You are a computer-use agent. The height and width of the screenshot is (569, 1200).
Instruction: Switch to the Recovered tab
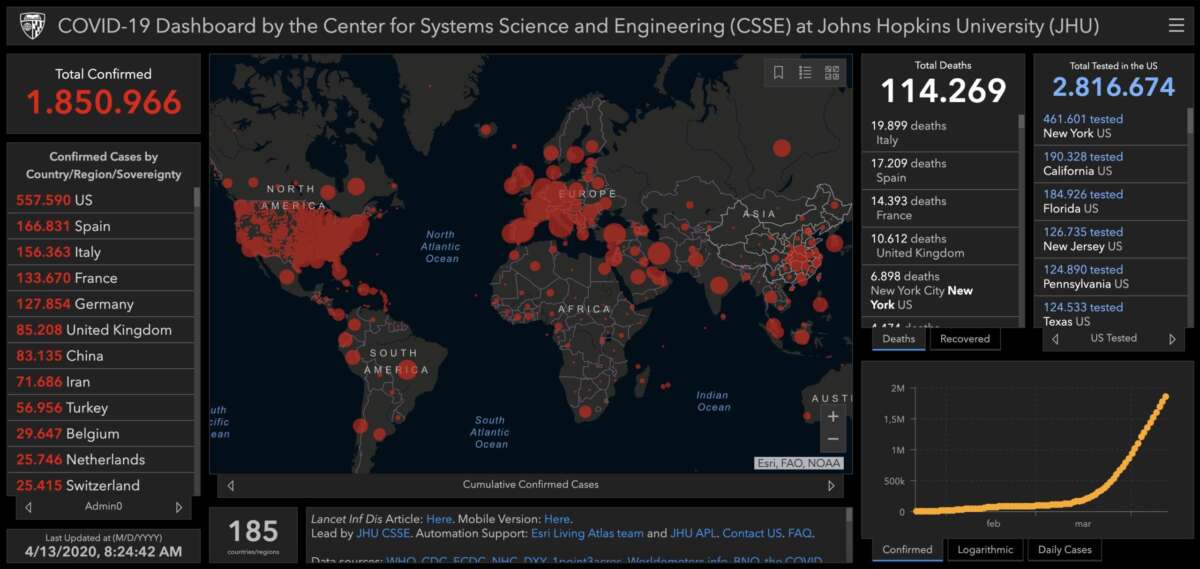pyautogui.click(x=965, y=339)
